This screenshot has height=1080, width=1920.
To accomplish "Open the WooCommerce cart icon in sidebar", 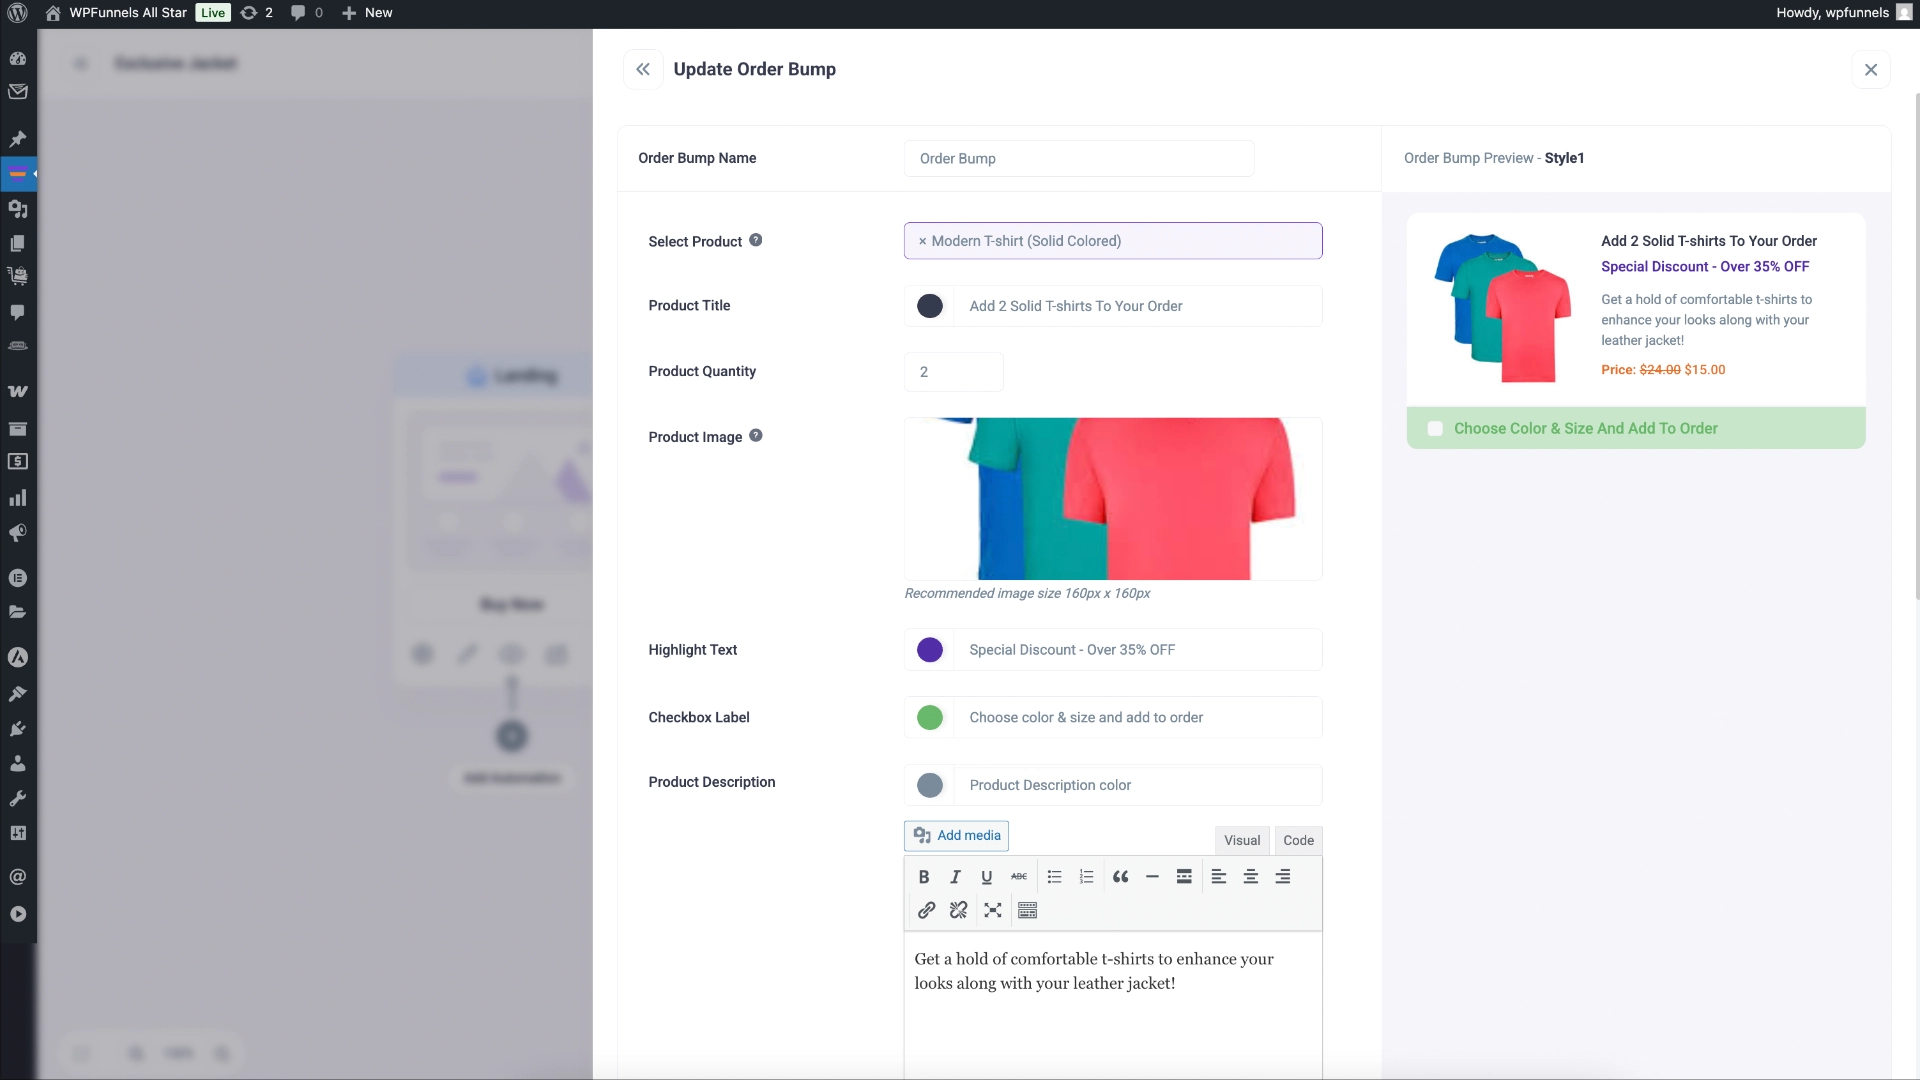I will [18, 277].
